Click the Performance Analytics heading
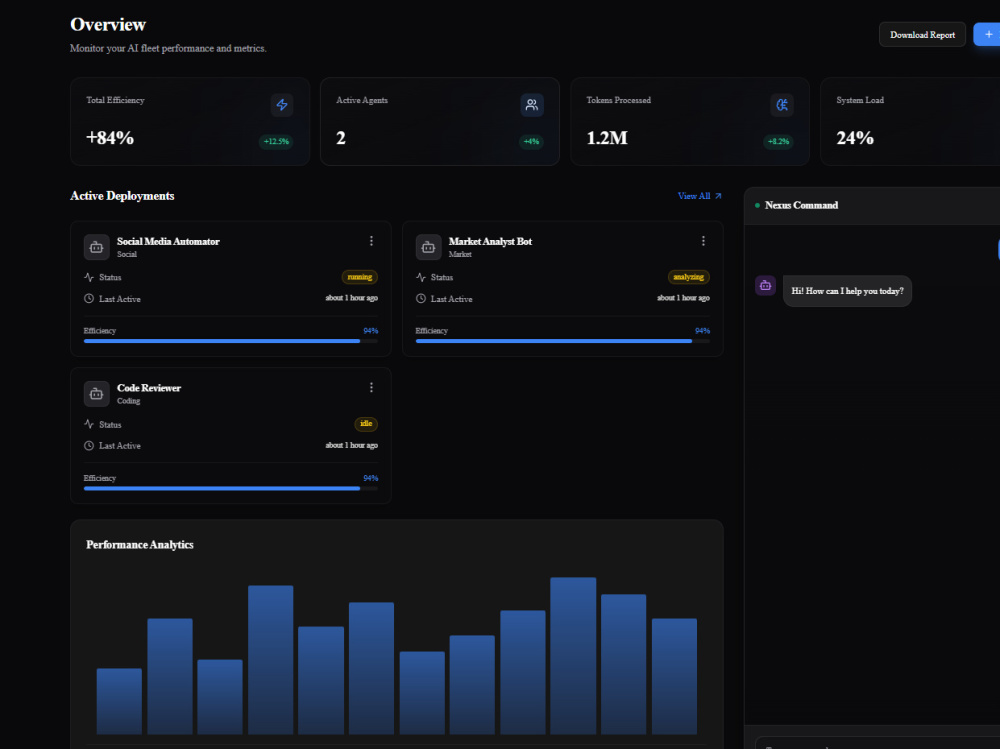The image size is (1000, 749). [140, 544]
